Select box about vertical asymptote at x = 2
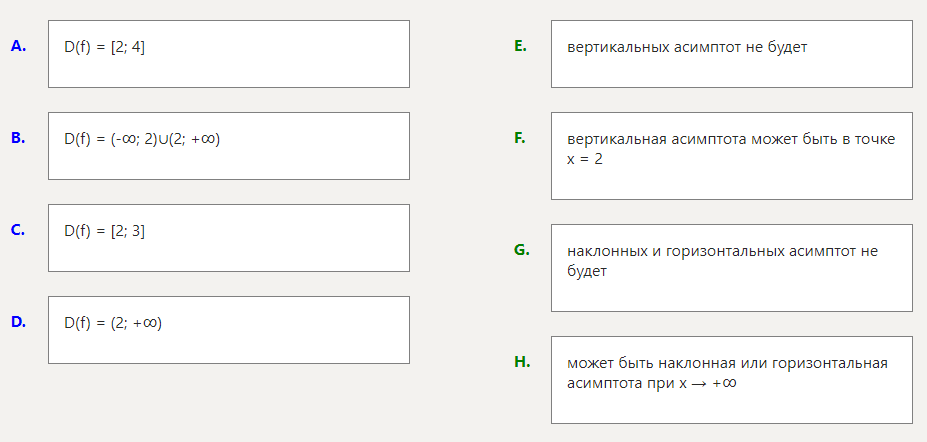This screenshot has height=442, width=927. pos(731,156)
